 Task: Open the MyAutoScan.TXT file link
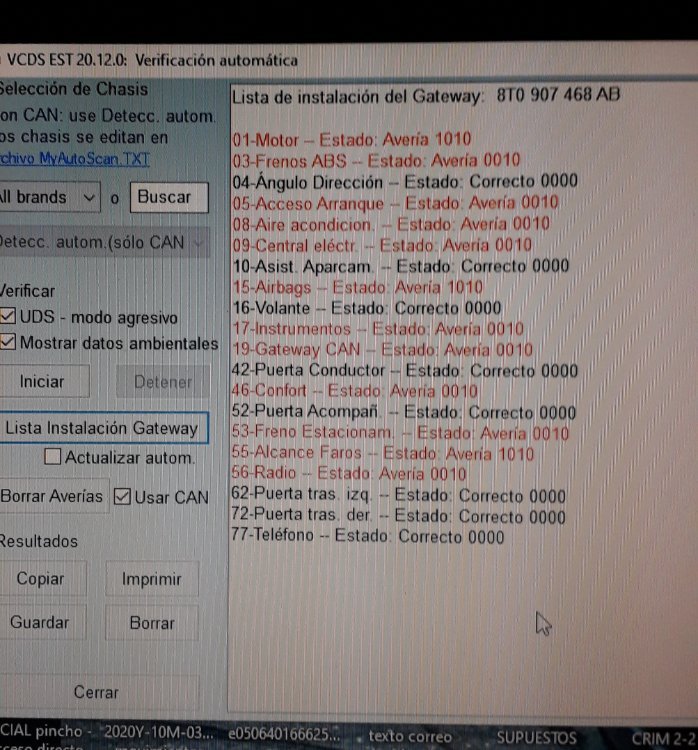click(x=75, y=158)
